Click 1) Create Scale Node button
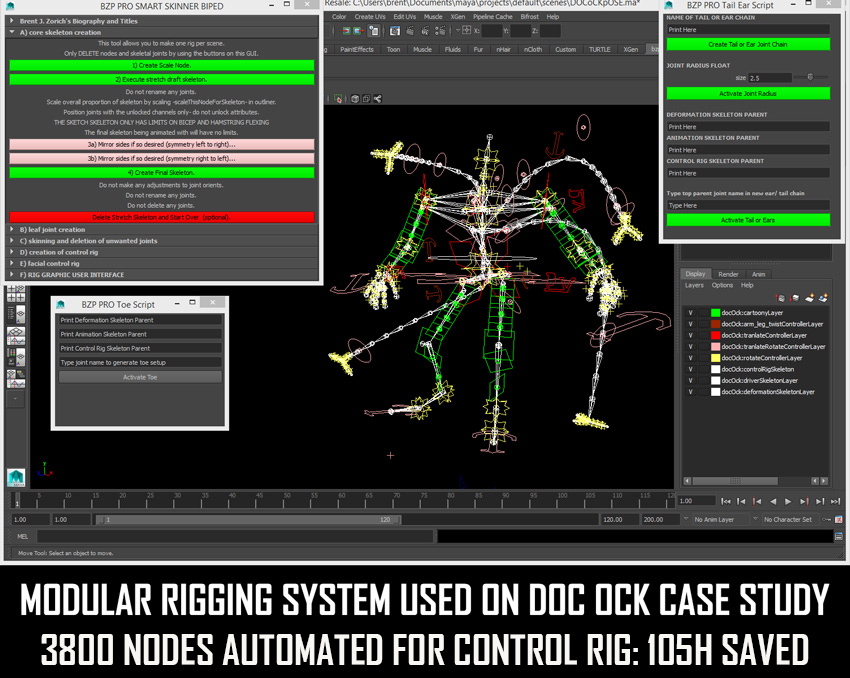 [162, 66]
